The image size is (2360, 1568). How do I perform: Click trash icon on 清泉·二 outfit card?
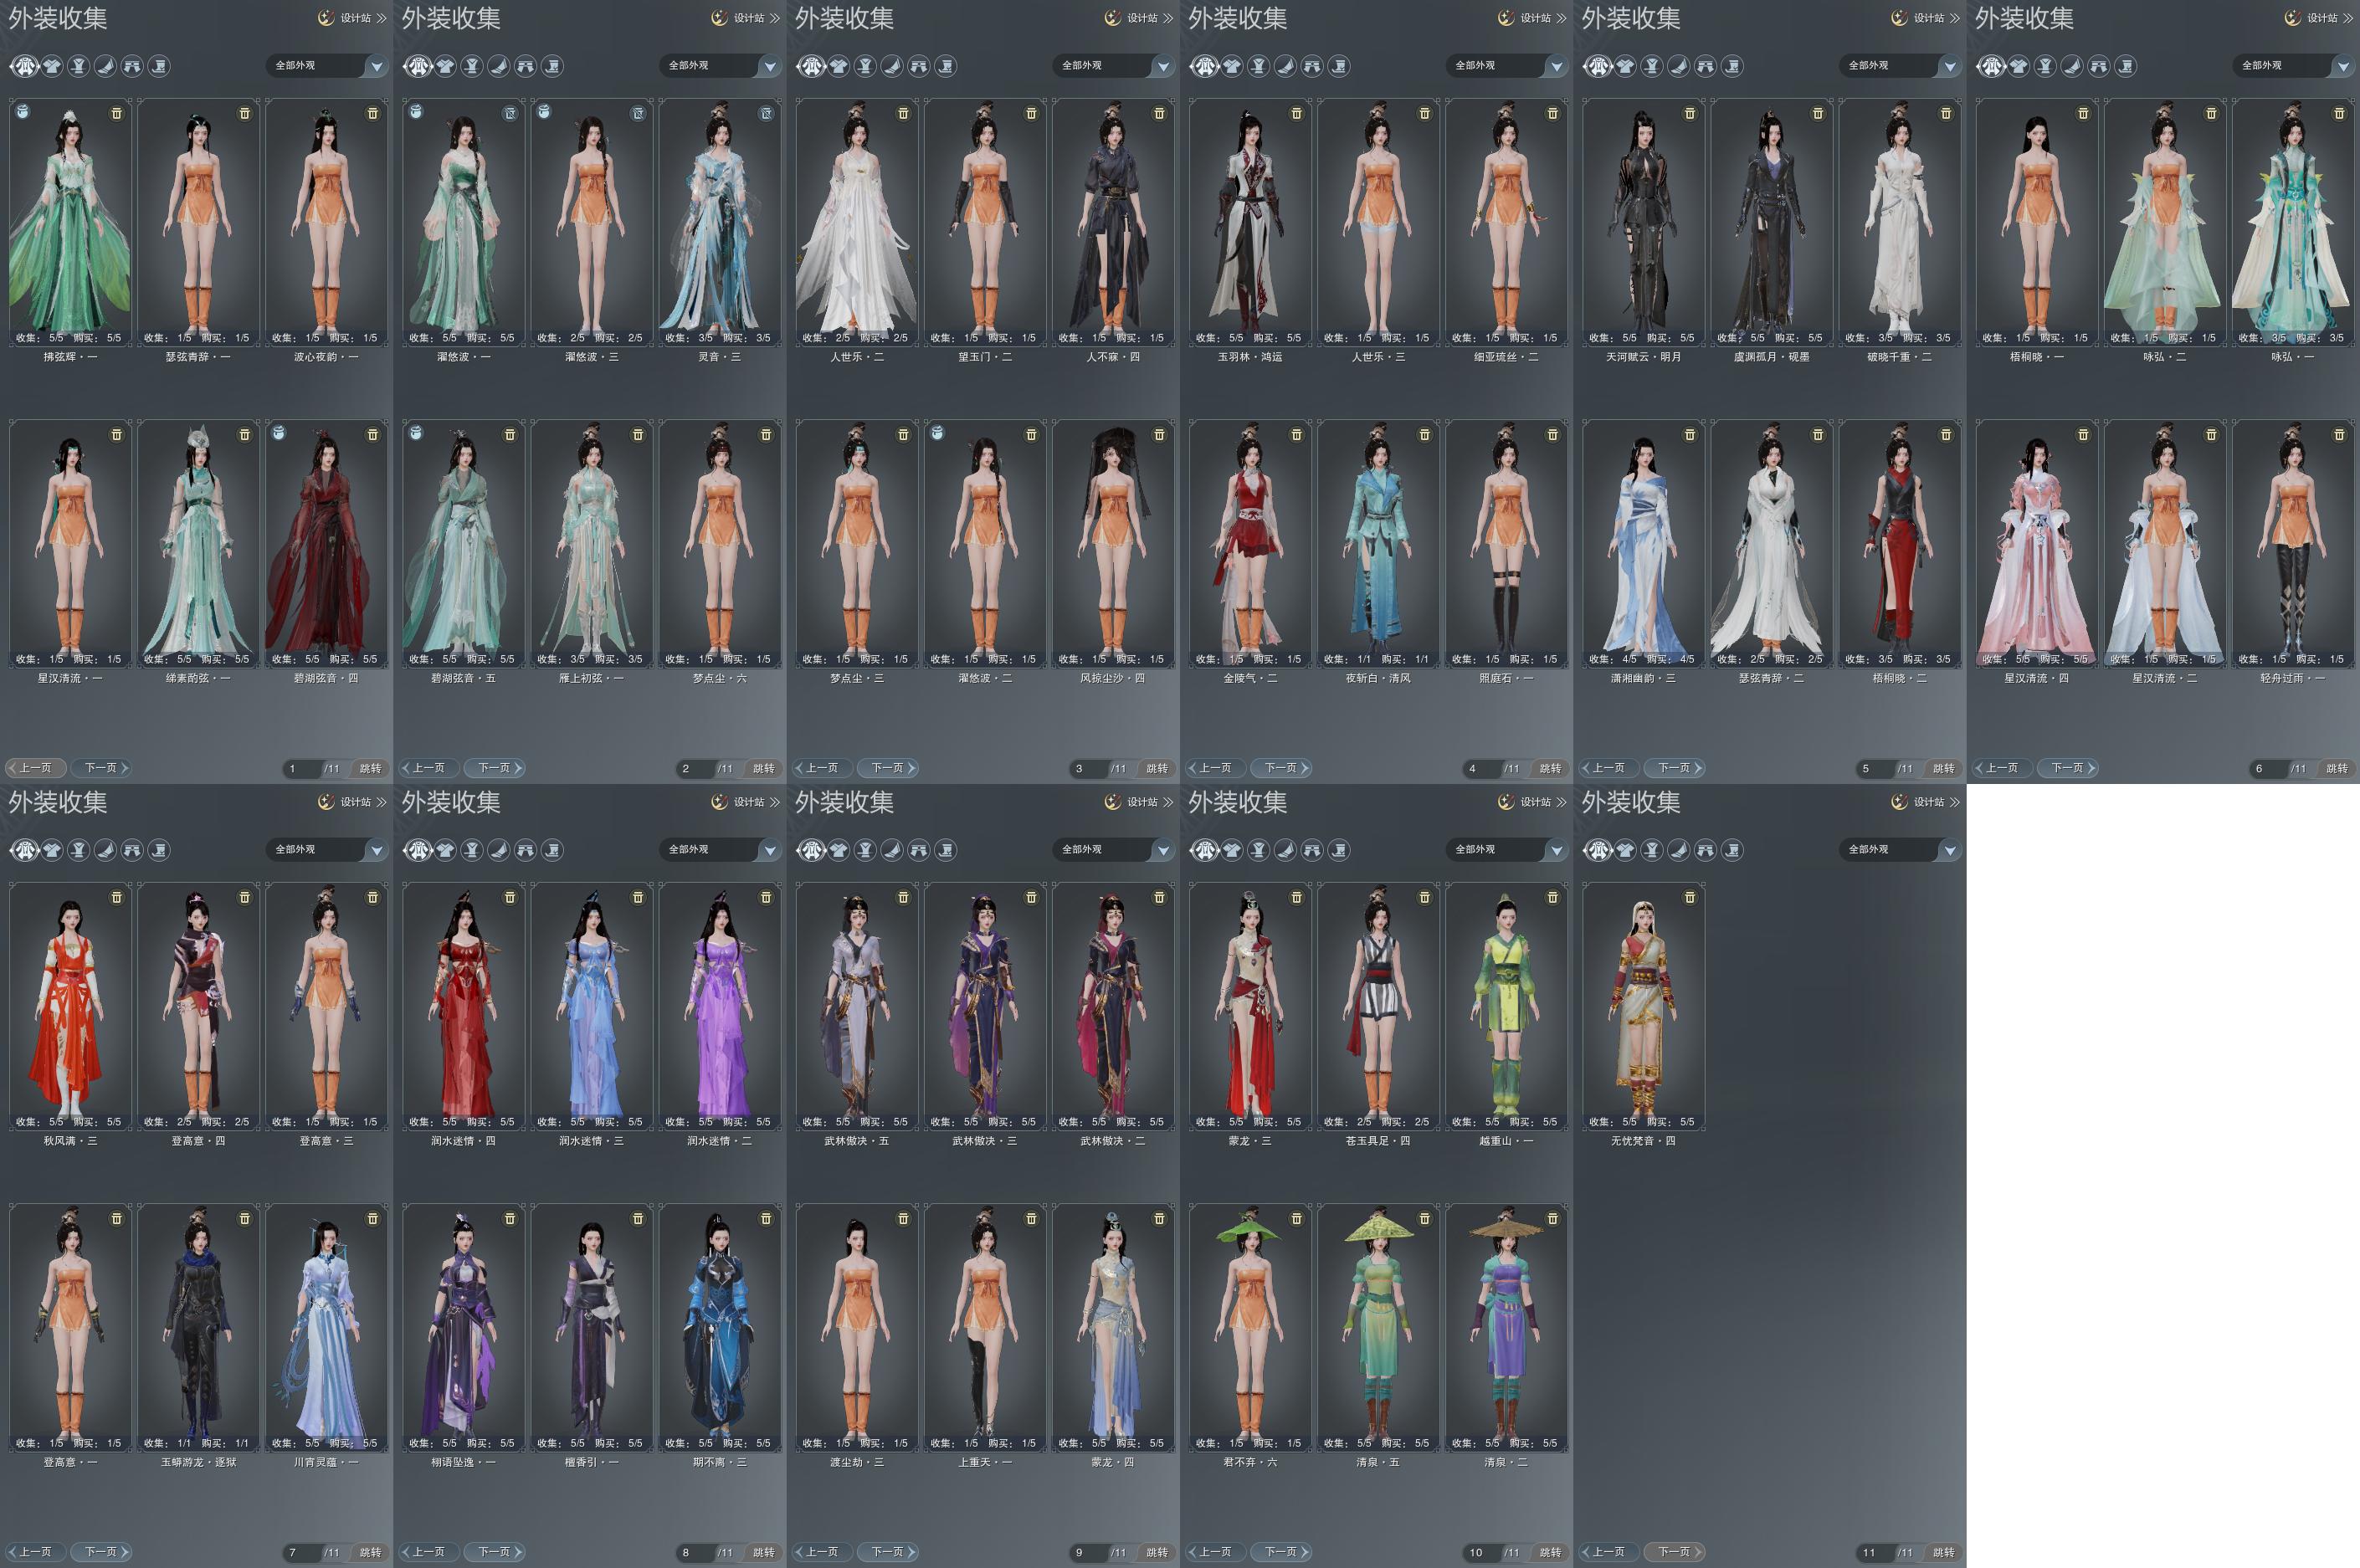tap(1552, 1218)
